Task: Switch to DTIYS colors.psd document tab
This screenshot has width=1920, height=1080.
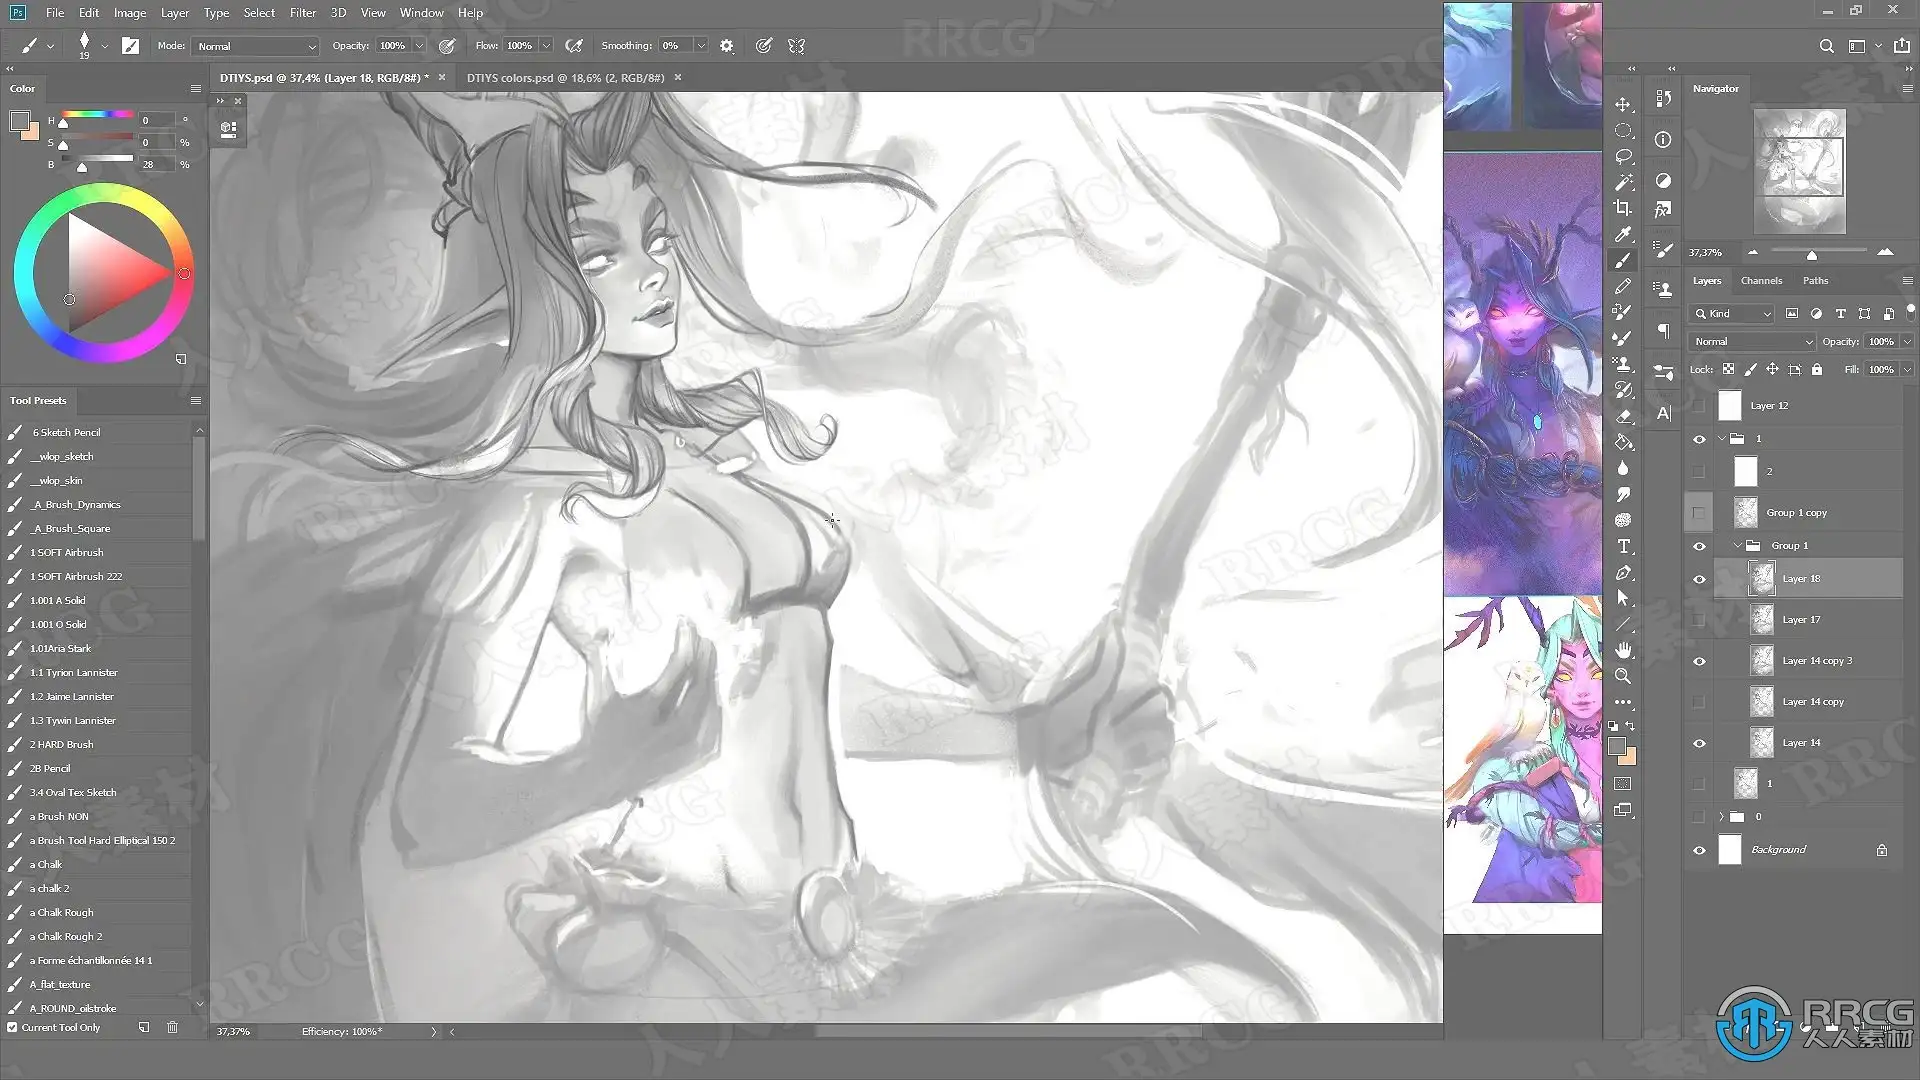Action: (x=565, y=77)
